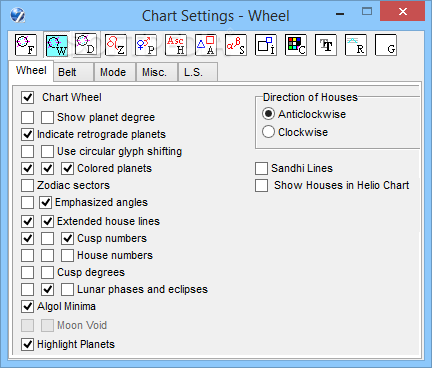
Task: Uncheck Indicate retrograde planets
Action: 27,134
